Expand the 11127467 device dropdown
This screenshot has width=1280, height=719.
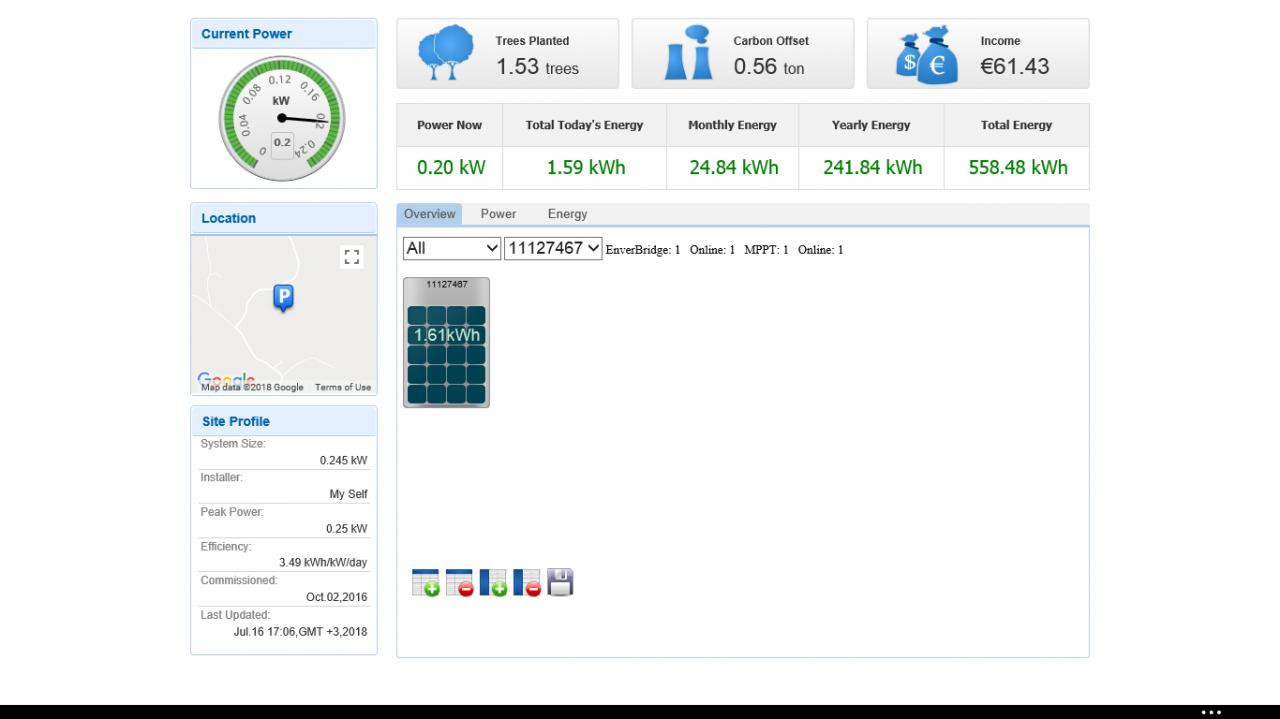coord(553,248)
